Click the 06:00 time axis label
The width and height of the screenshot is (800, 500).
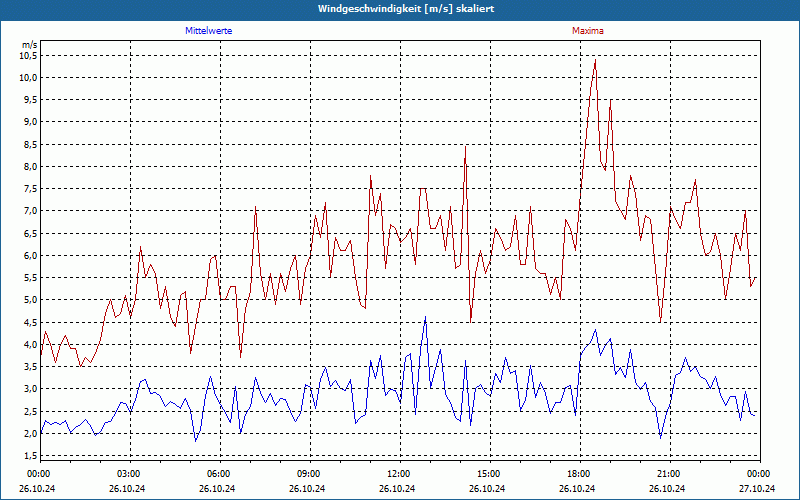pyautogui.click(x=217, y=474)
